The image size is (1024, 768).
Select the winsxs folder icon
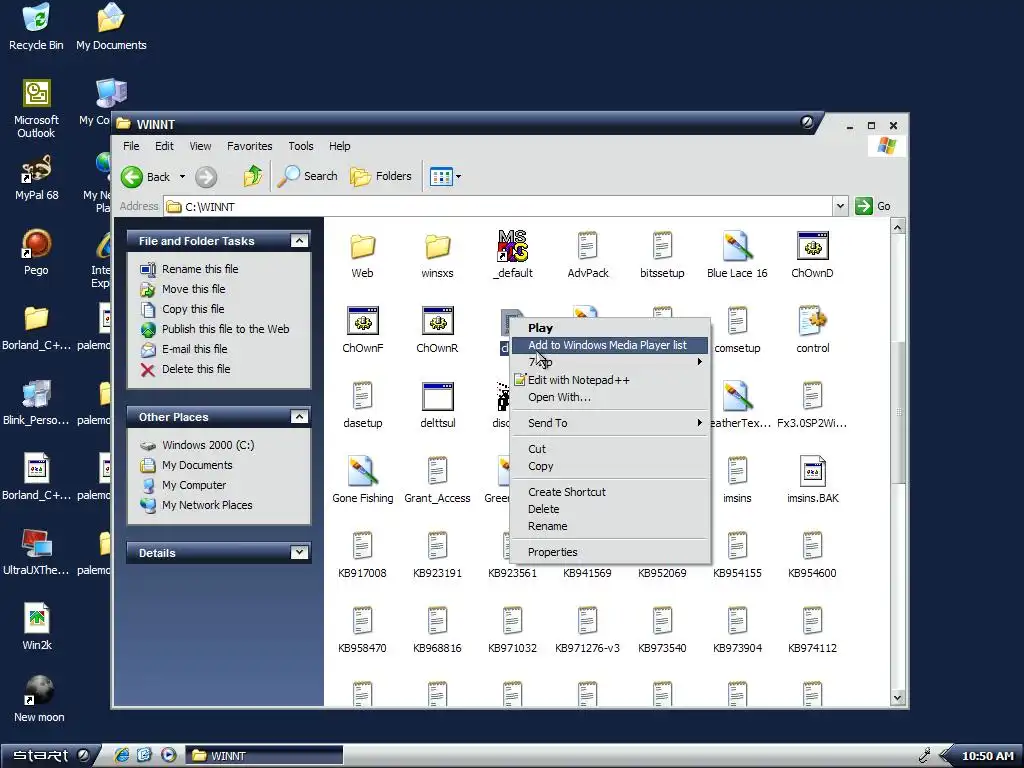pyautogui.click(x=438, y=247)
